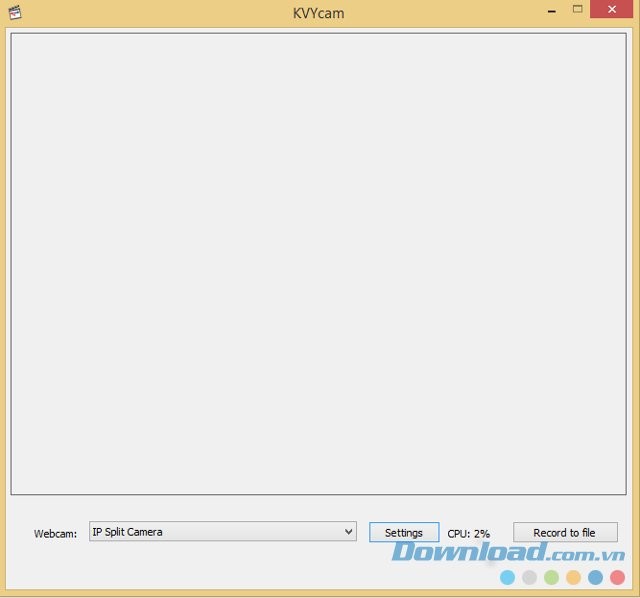Minimize the KVYcam window
The height and width of the screenshot is (598, 640).
pos(551,9)
